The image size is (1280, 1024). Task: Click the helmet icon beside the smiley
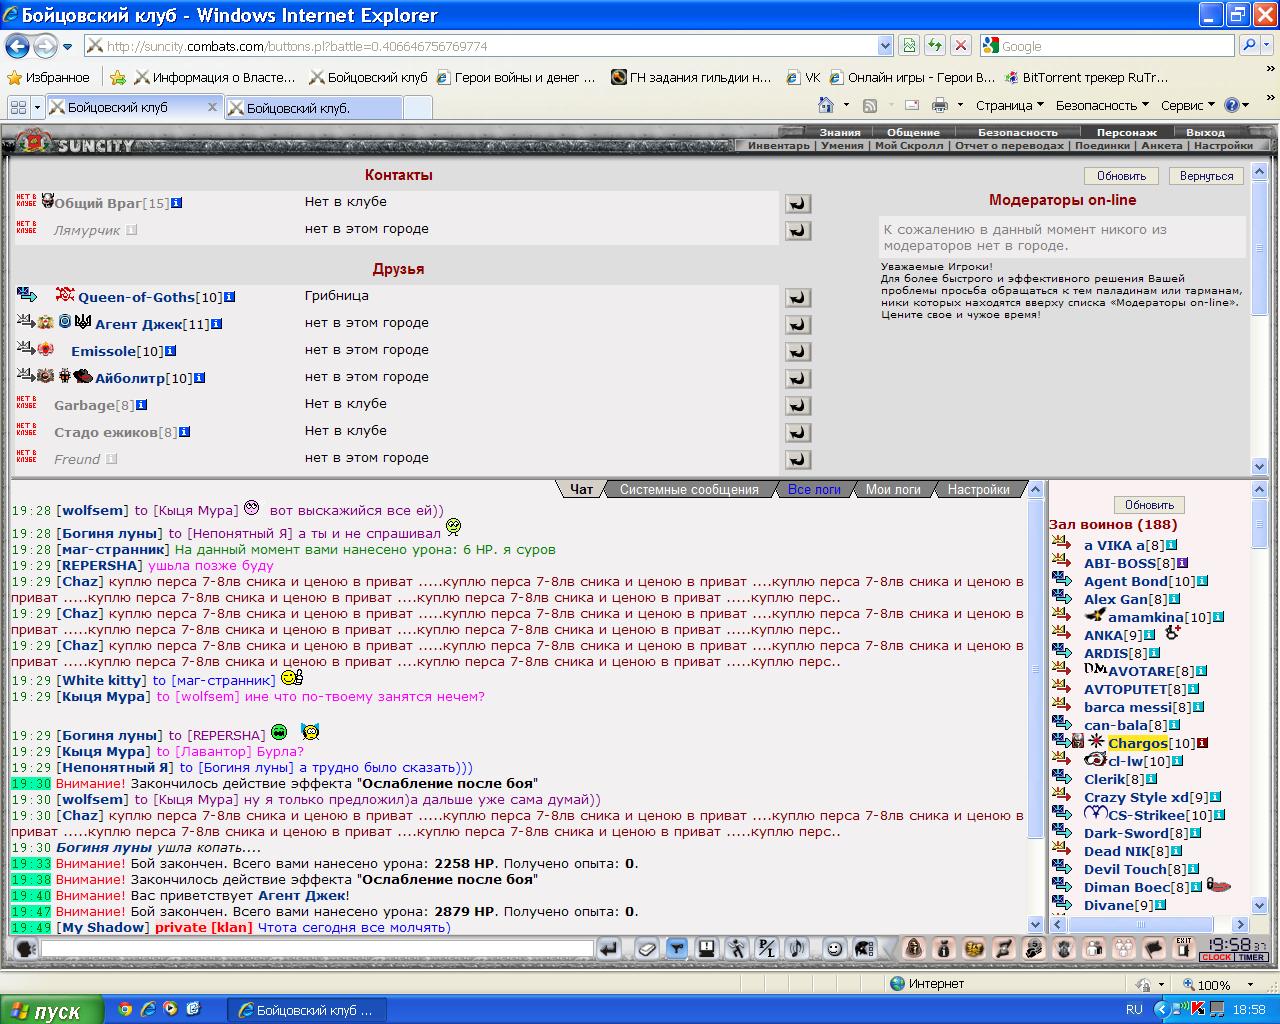coord(865,948)
